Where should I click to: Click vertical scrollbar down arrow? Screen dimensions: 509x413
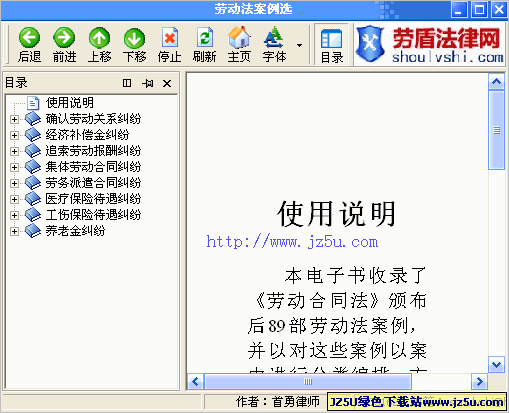pyautogui.click(x=496, y=365)
